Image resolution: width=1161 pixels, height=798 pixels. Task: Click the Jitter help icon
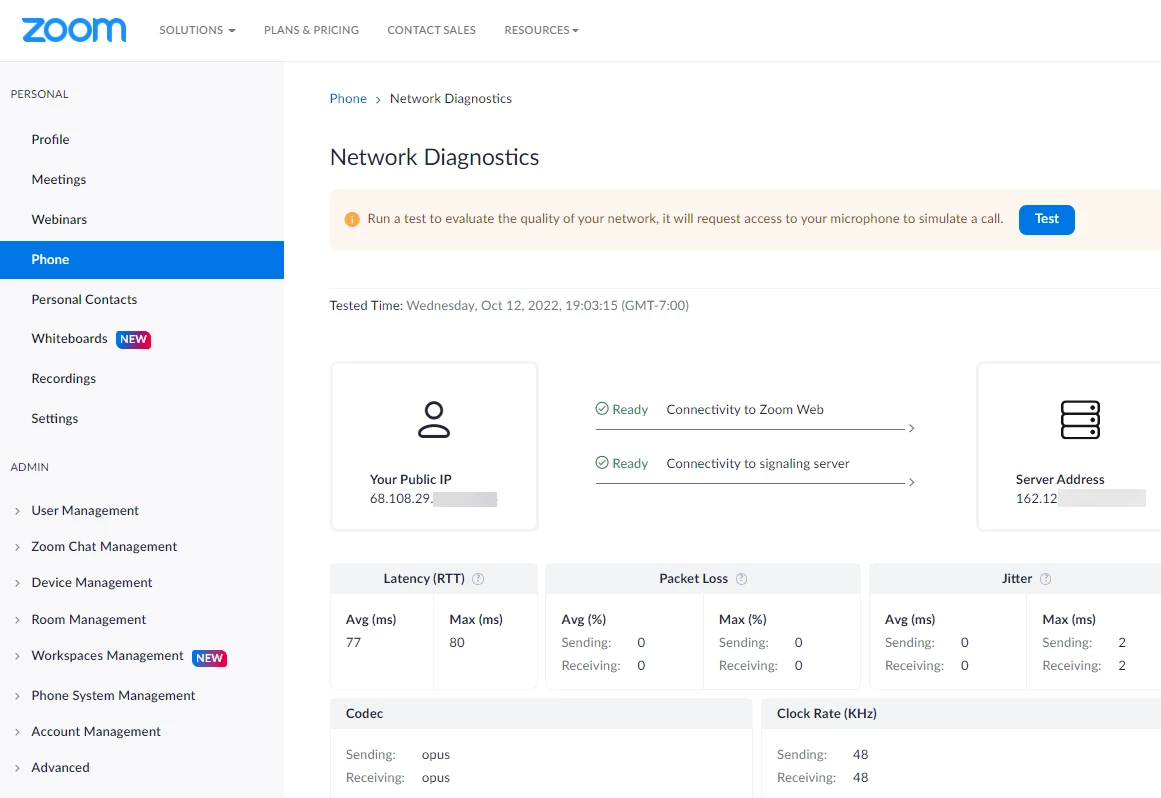click(1045, 579)
